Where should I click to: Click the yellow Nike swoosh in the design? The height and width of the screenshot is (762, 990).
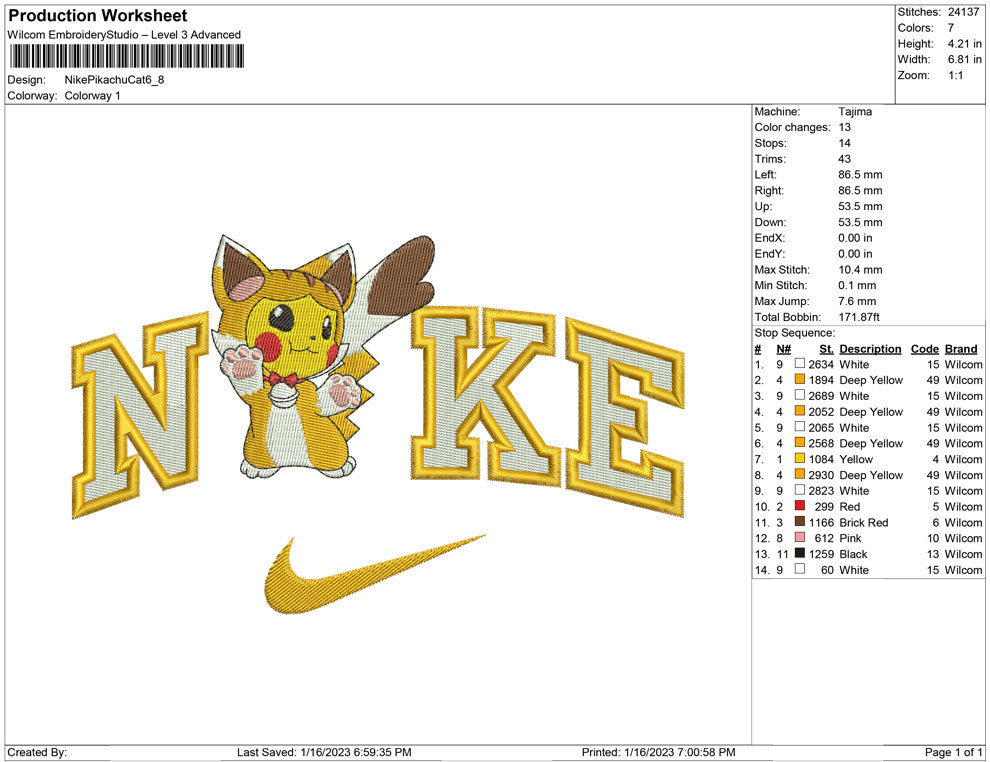(373, 574)
